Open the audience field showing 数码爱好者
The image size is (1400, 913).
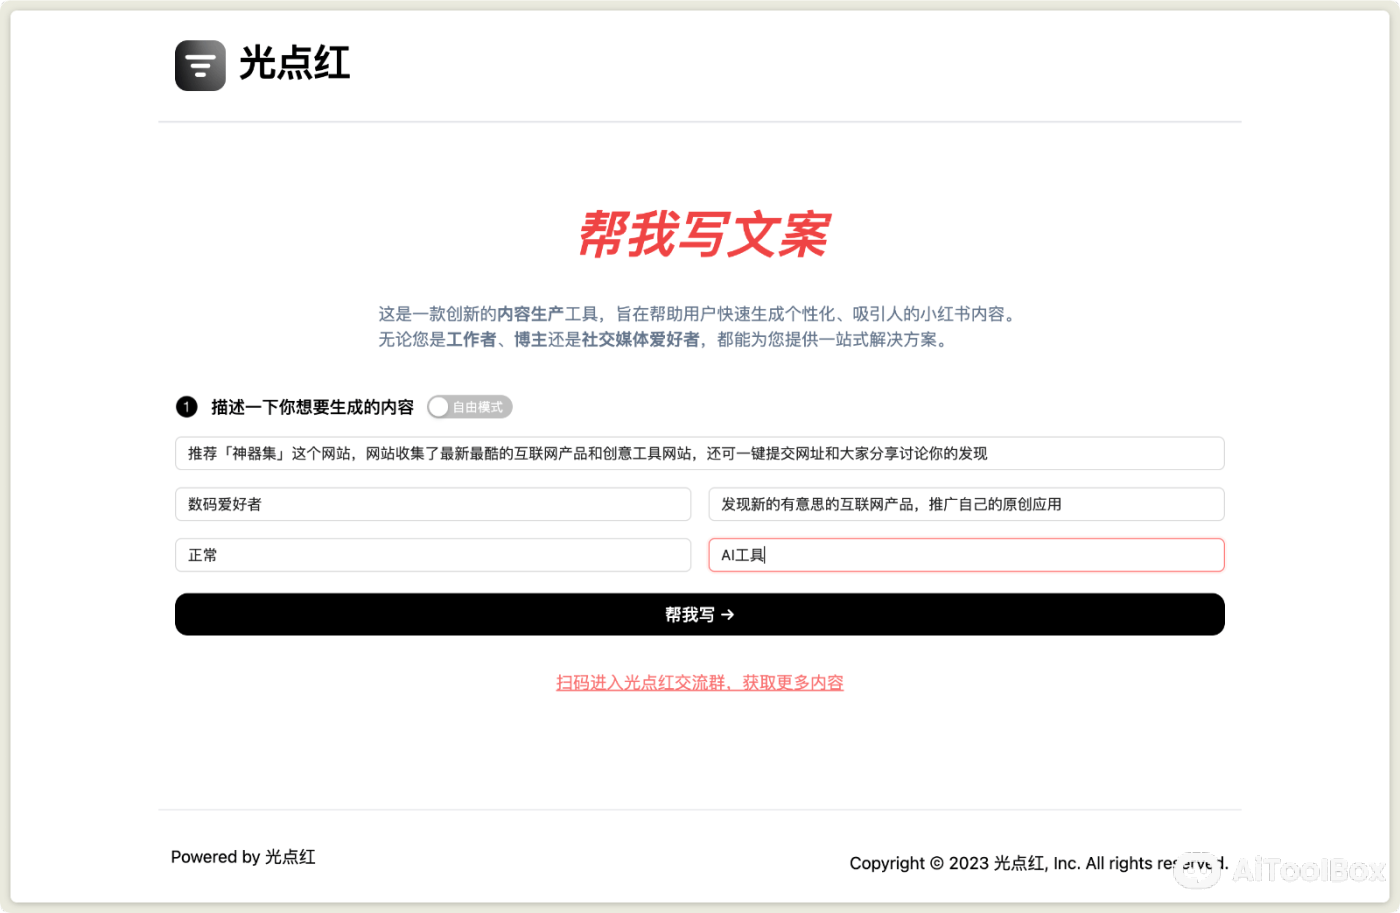tap(433, 504)
